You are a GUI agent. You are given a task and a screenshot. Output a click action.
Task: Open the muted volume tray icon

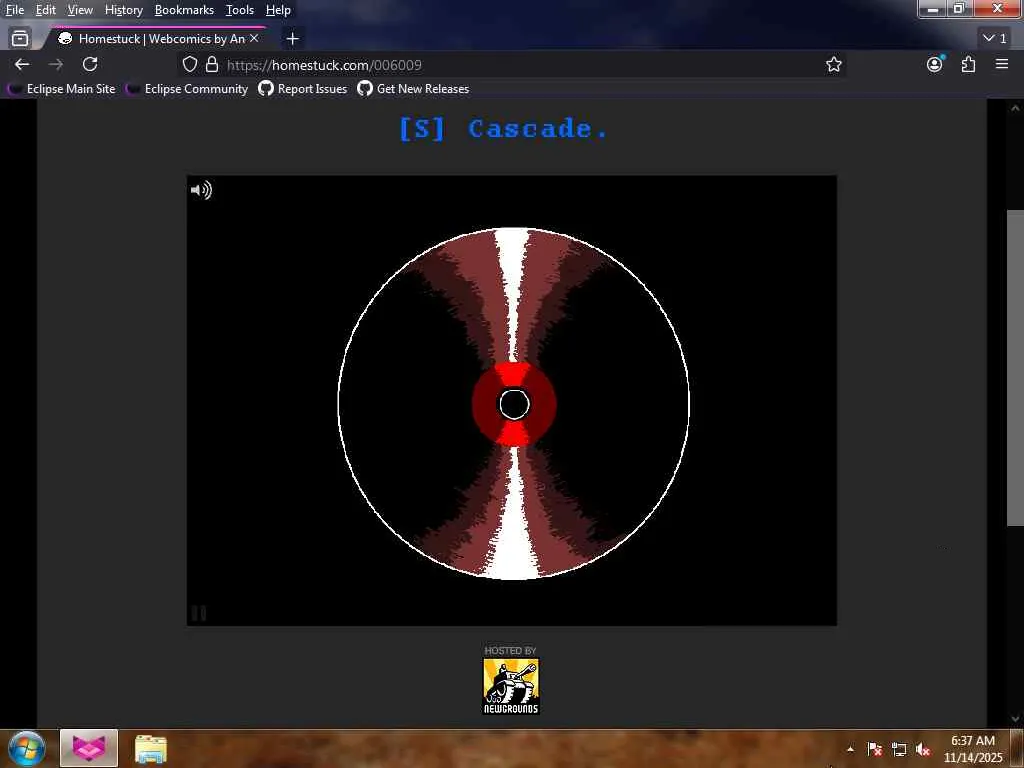click(922, 749)
